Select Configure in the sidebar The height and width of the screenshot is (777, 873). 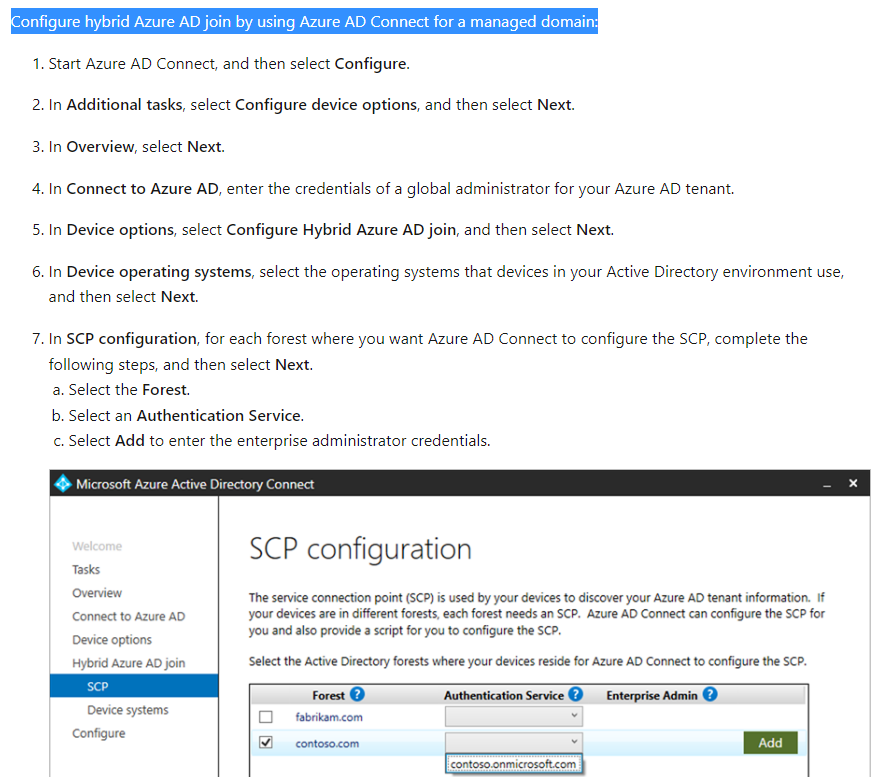point(99,733)
